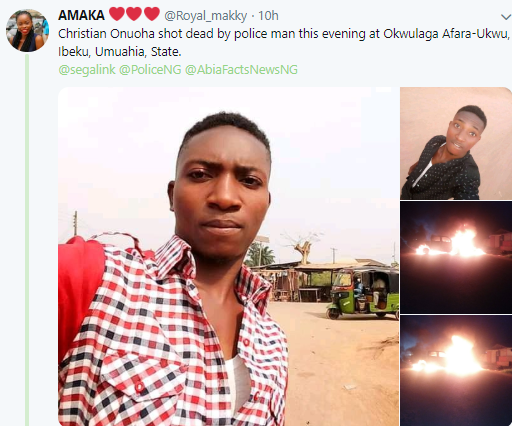Click the tweet text about Christian Onuoha

(x=284, y=43)
